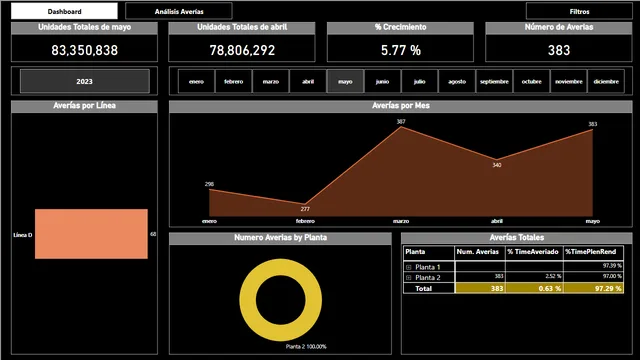Click the 383 Número de Averías card value
Screen dimensions: 640x360
pyautogui.click(x=559, y=50)
